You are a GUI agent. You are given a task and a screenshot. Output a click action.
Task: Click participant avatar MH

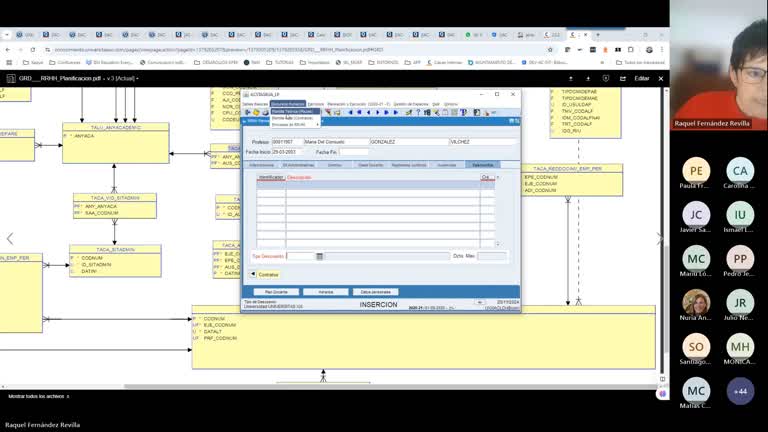coord(740,347)
